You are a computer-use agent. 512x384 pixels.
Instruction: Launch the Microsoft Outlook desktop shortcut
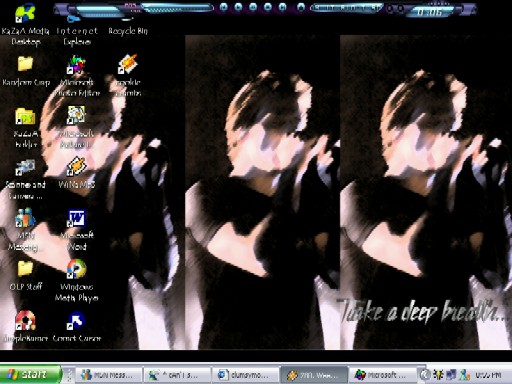click(77, 127)
